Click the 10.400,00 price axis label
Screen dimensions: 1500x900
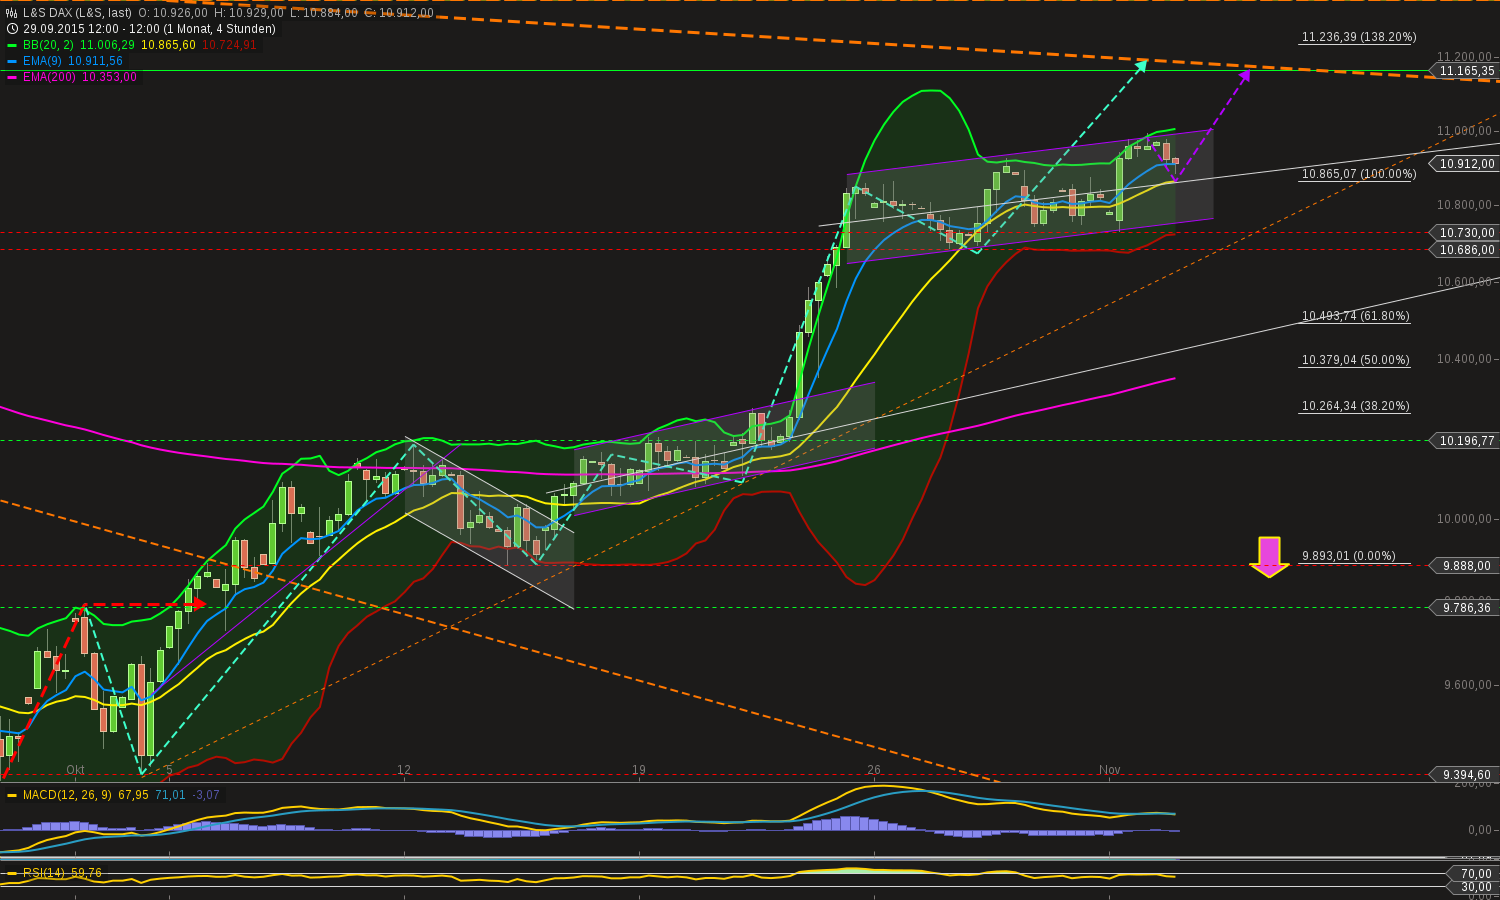tap(1464, 358)
